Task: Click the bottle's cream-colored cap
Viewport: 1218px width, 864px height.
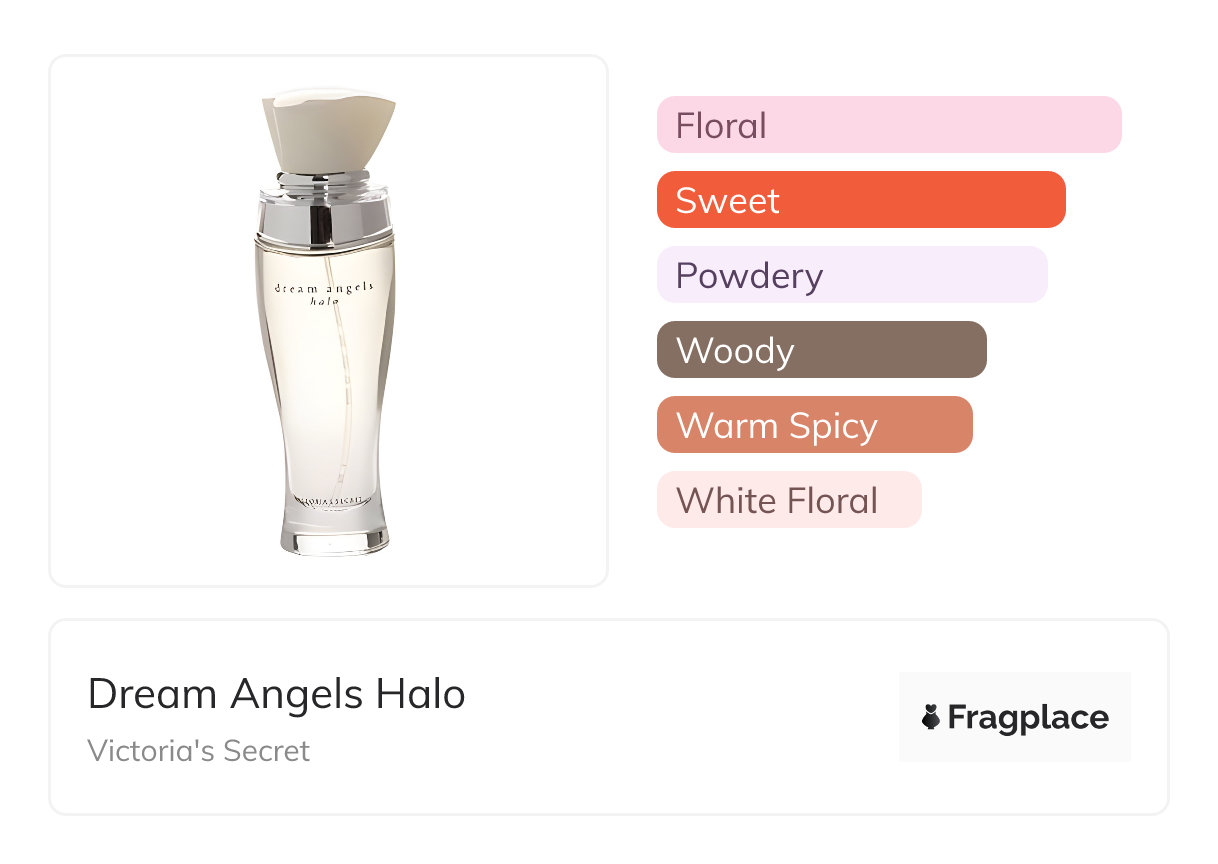Action: [x=329, y=130]
